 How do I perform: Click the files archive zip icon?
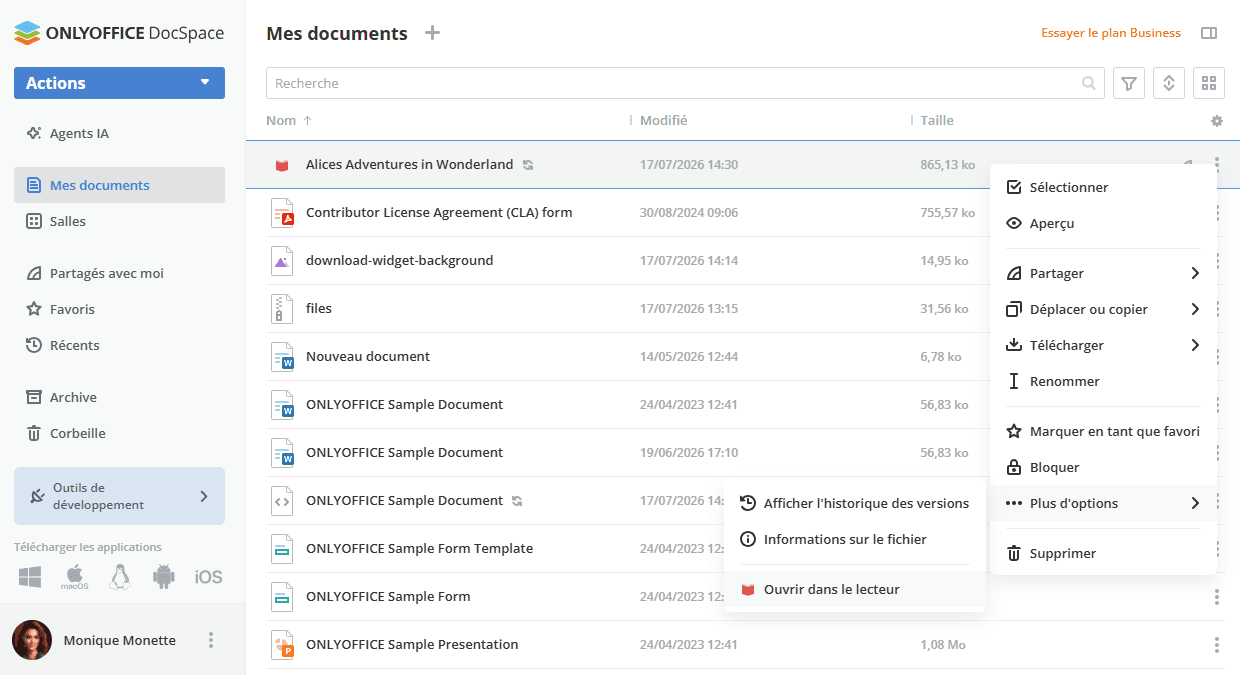tap(282, 308)
